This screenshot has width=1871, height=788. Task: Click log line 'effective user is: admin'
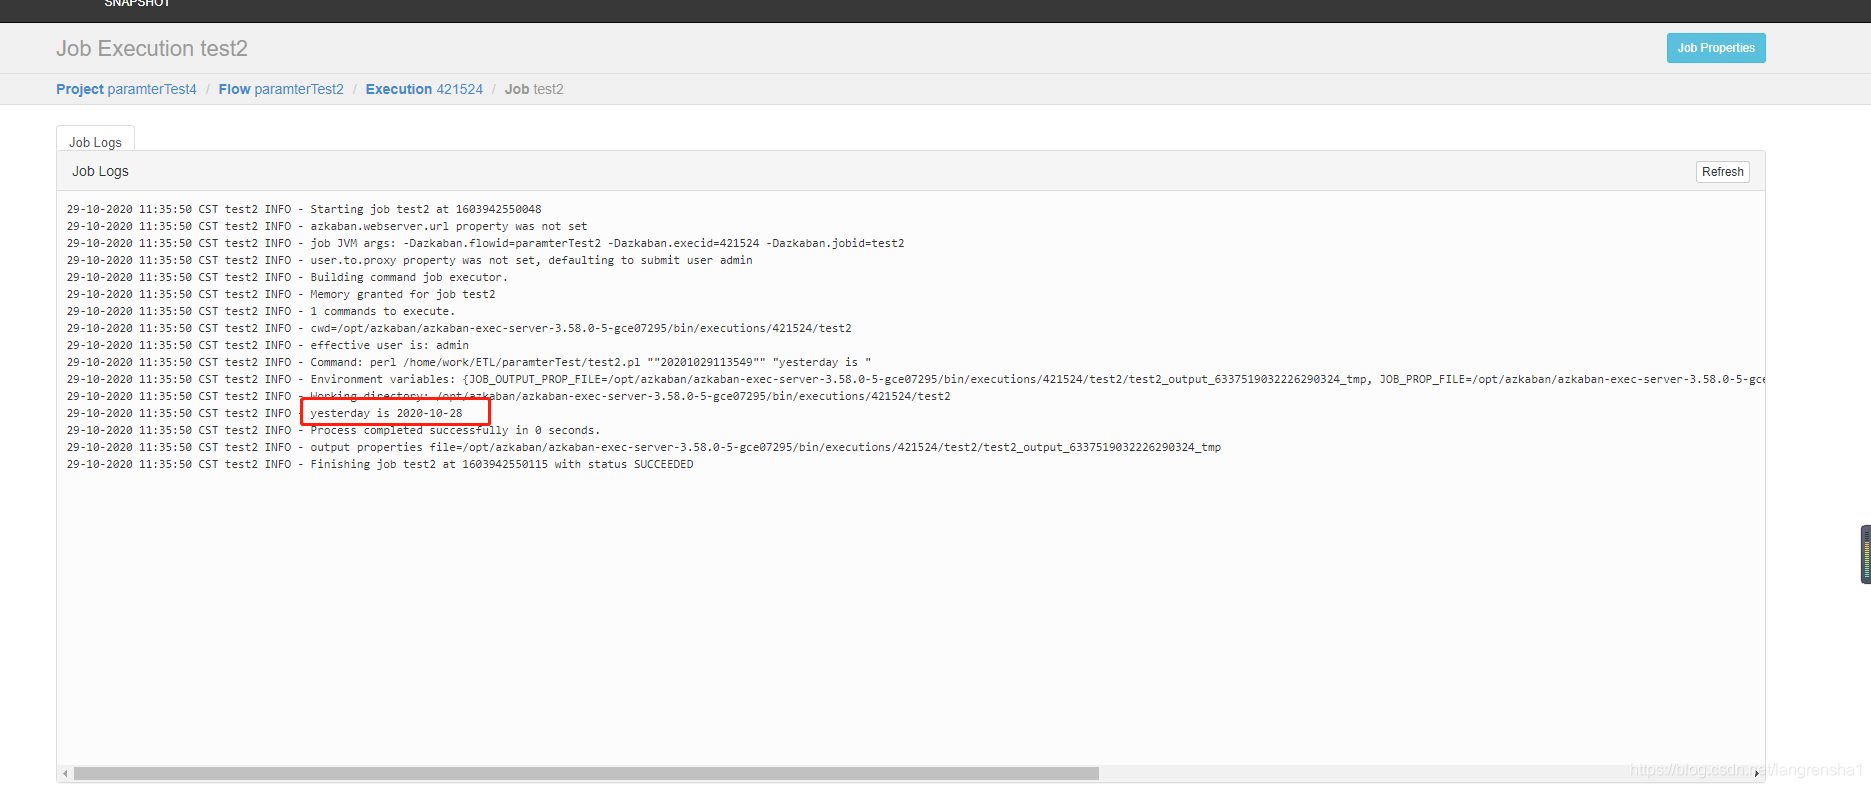pos(268,346)
